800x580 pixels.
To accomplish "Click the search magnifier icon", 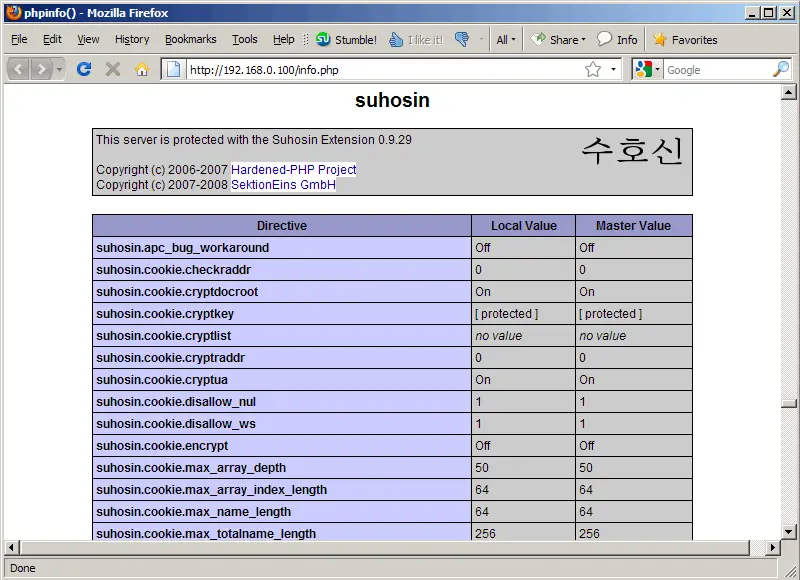I will pyautogui.click(x=781, y=69).
